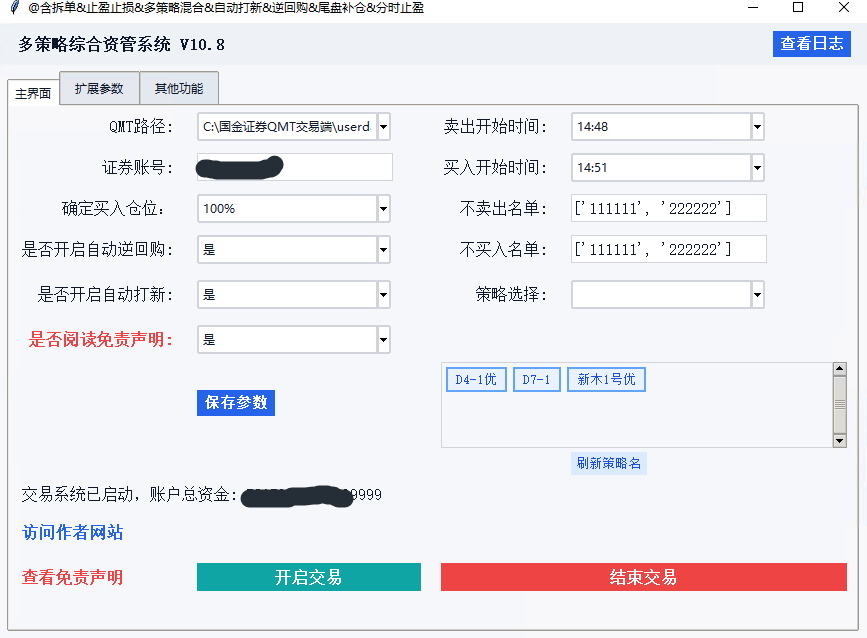Maximize the window
Screen dimensions: 867x638
tap(798, 8)
